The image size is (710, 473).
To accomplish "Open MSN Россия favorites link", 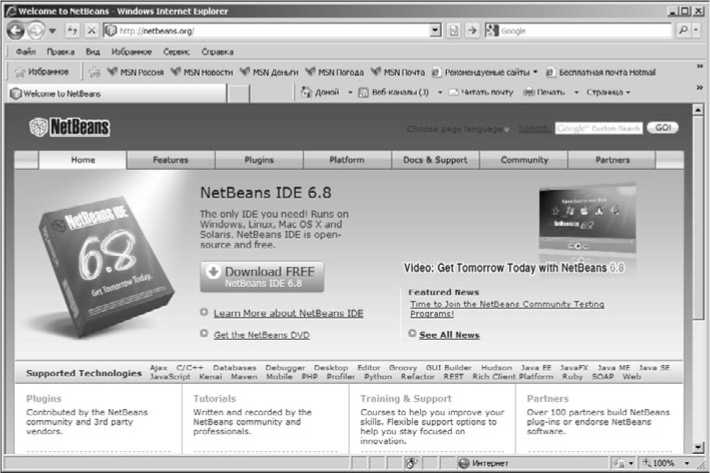I will (x=135, y=72).
